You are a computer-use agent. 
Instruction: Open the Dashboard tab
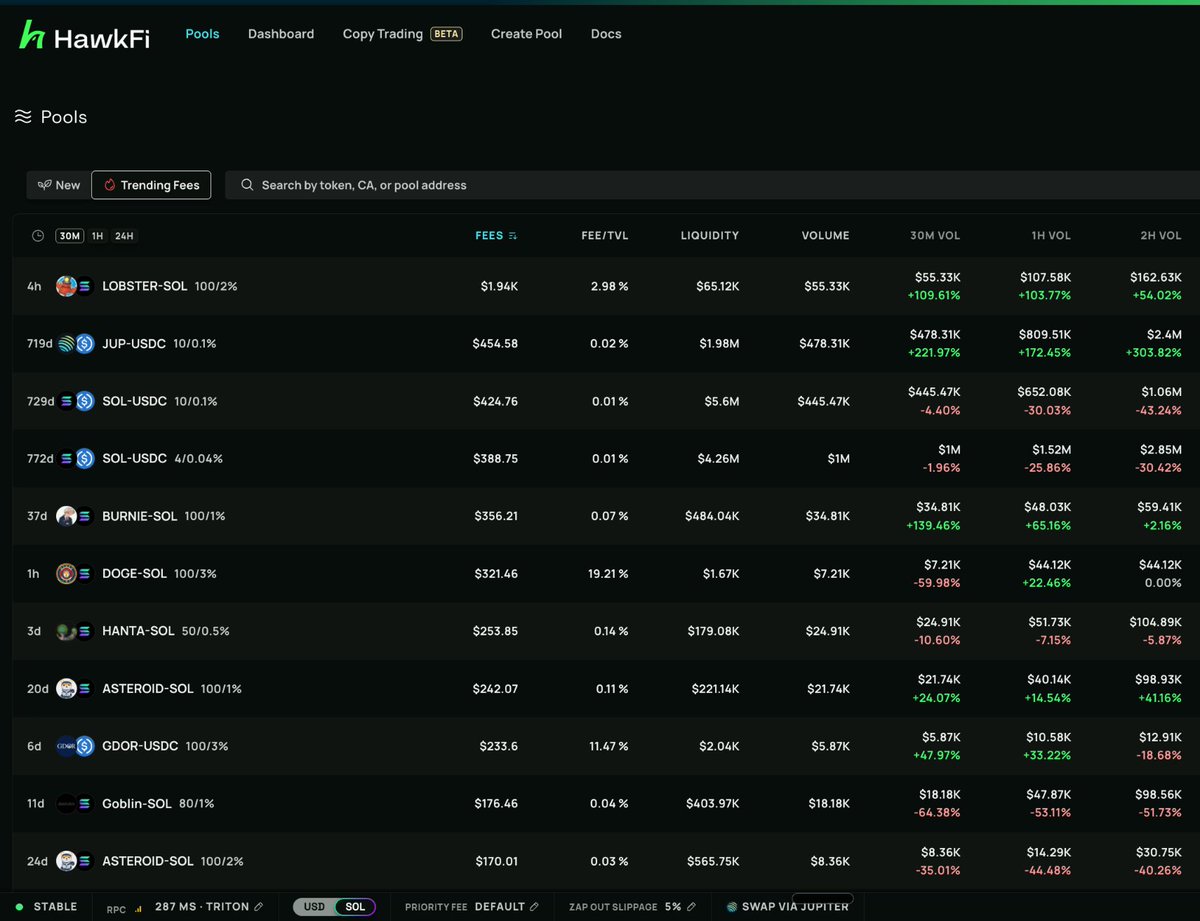(x=281, y=34)
